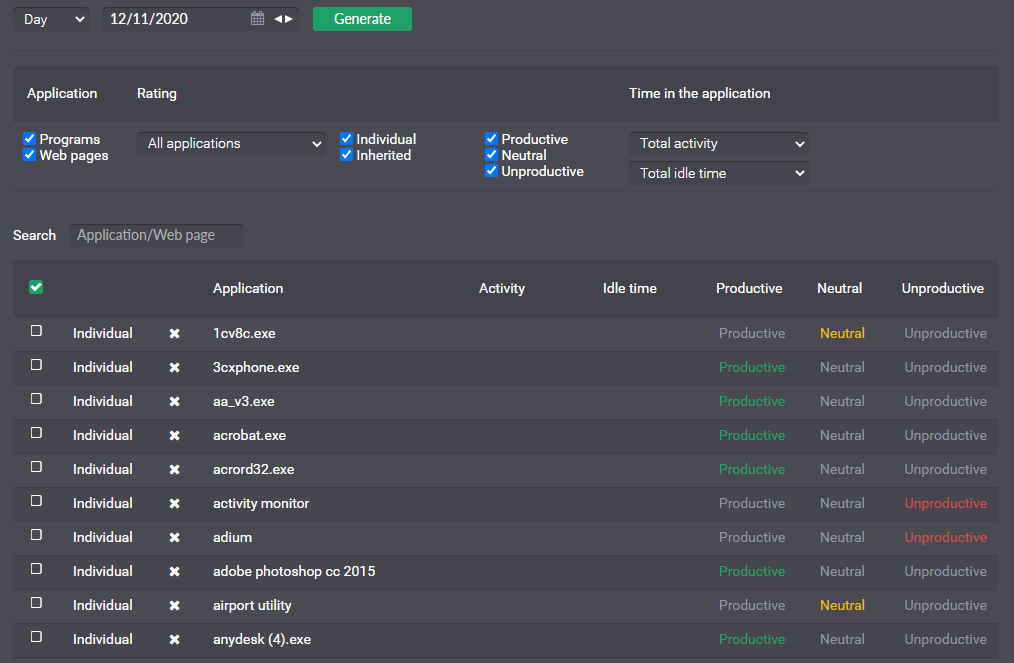Uncheck the Web pages checkbox

[x=29, y=155]
